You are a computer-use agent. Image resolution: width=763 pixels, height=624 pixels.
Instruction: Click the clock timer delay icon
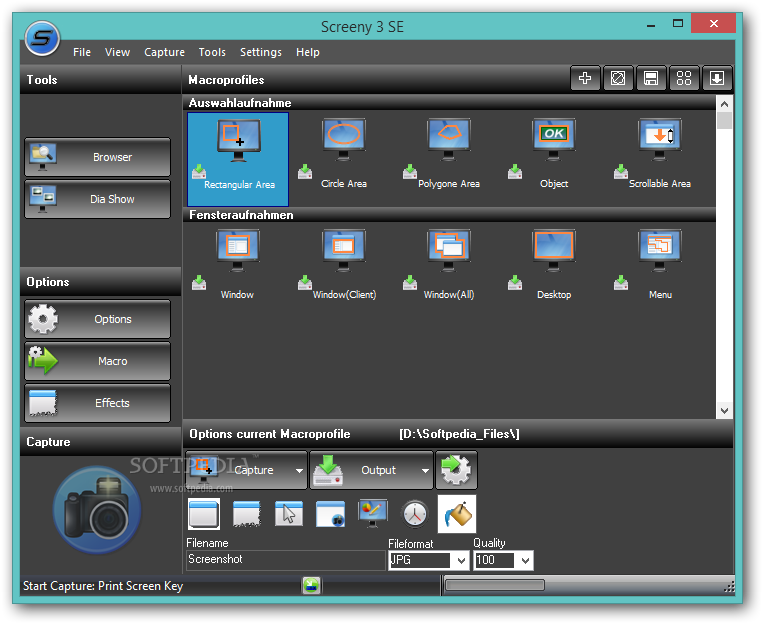tap(415, 514)
